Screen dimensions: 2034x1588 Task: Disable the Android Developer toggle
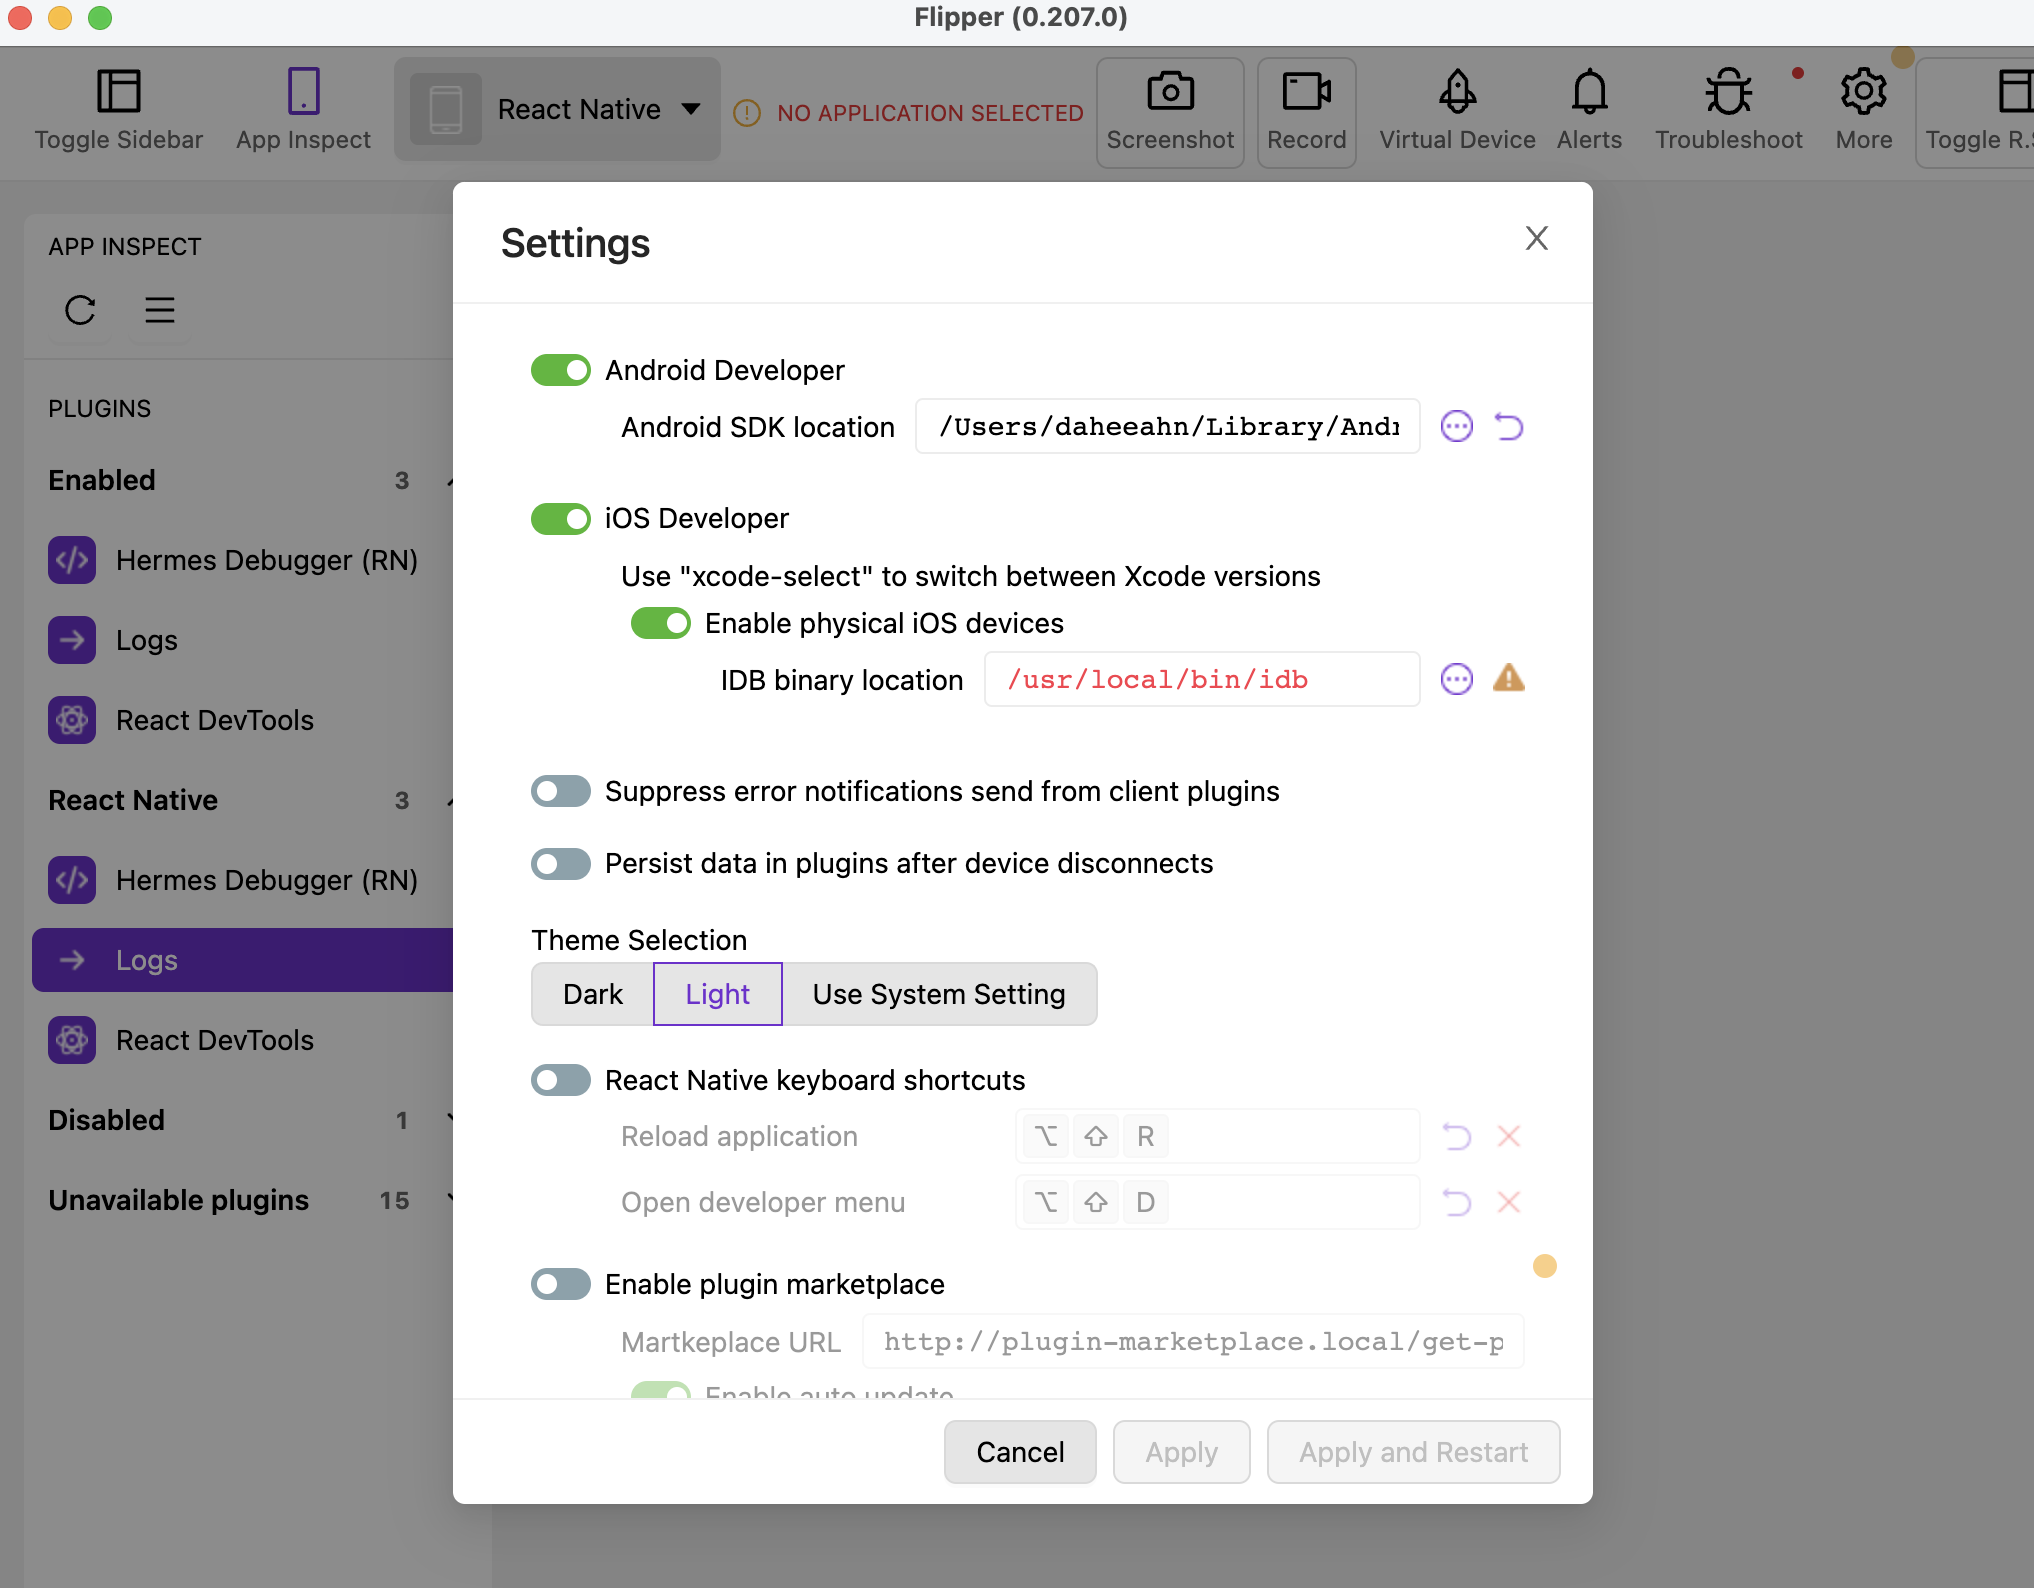561,370
